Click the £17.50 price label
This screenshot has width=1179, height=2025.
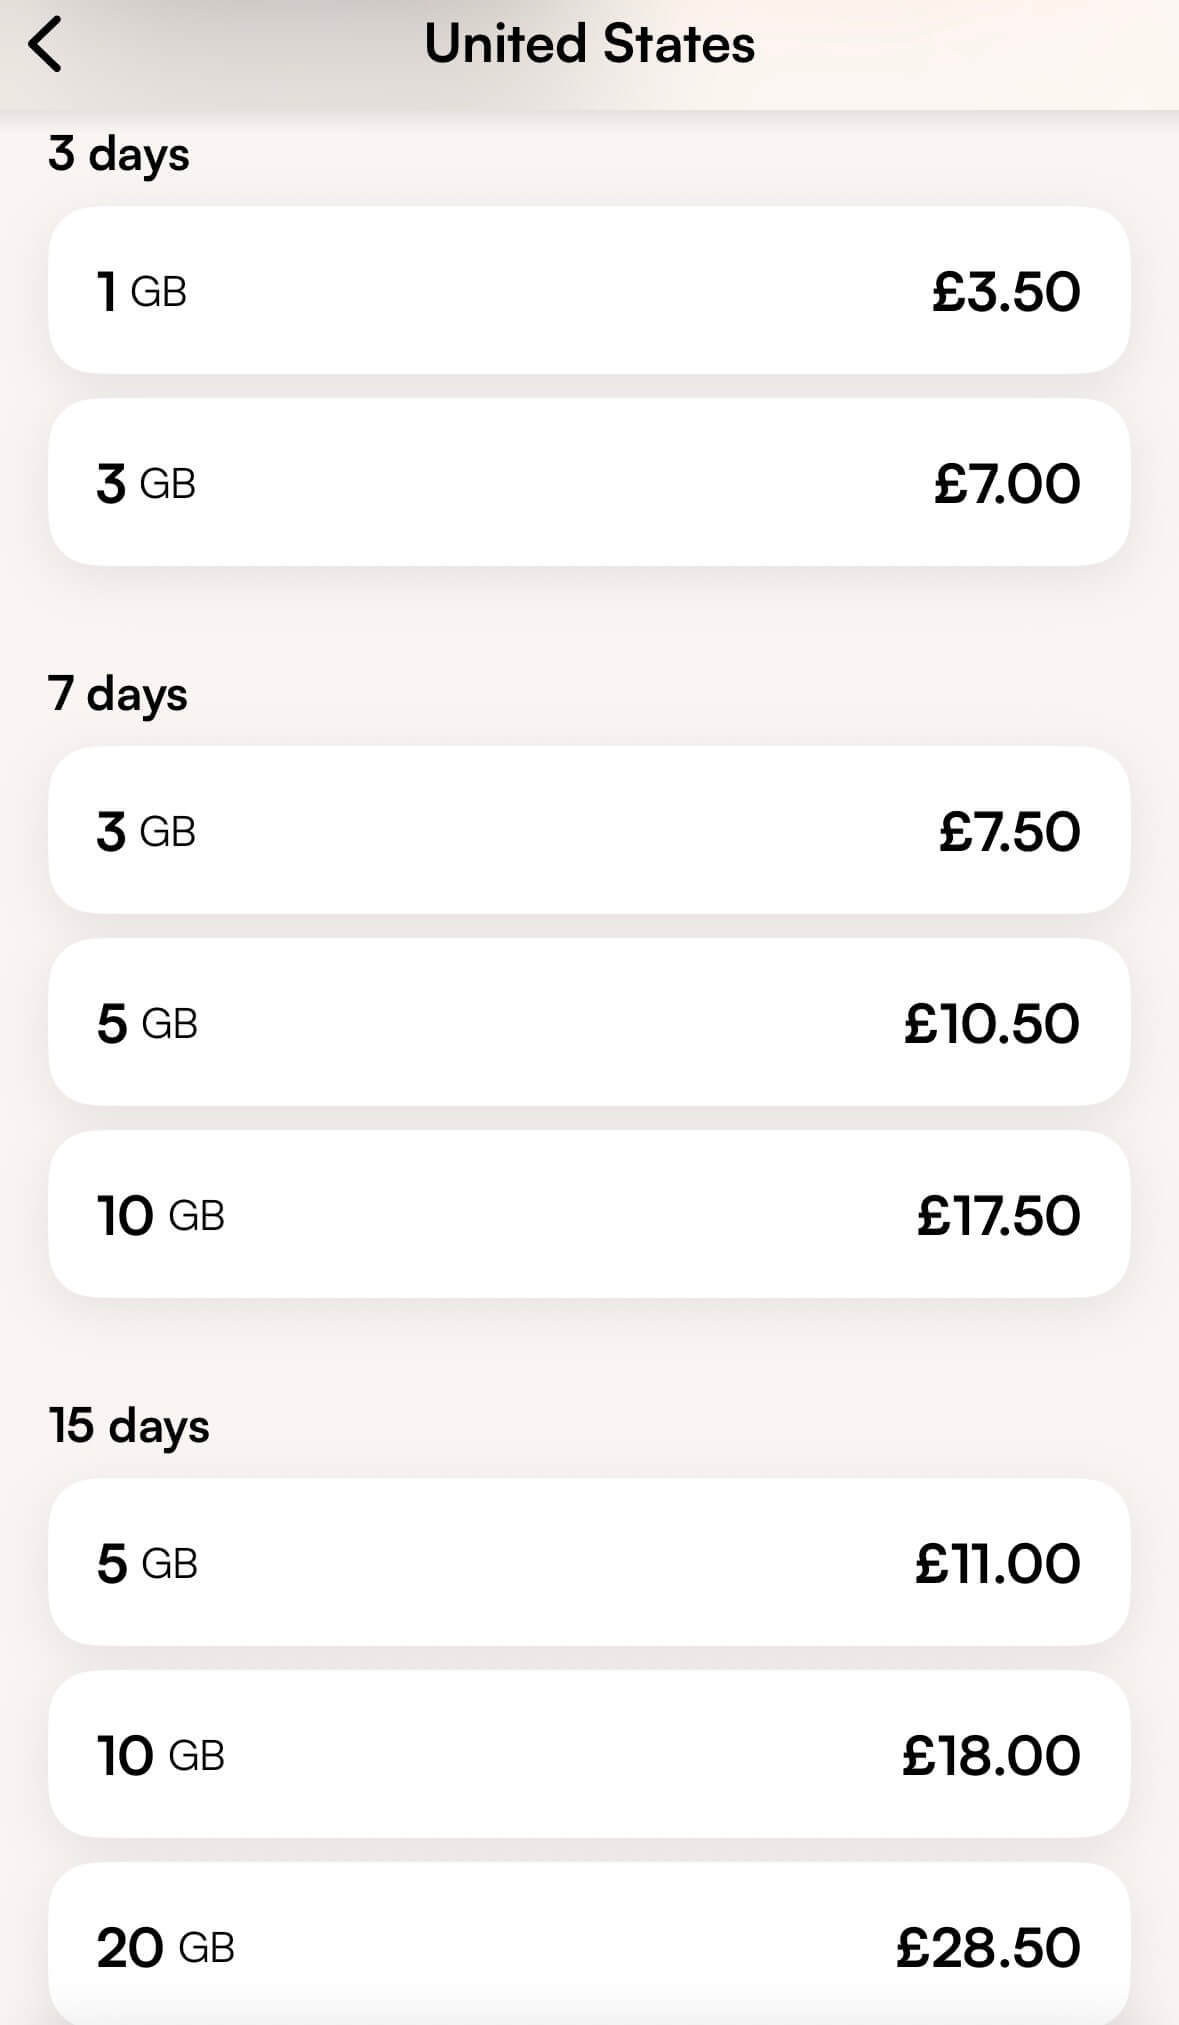pos(998,1216)
